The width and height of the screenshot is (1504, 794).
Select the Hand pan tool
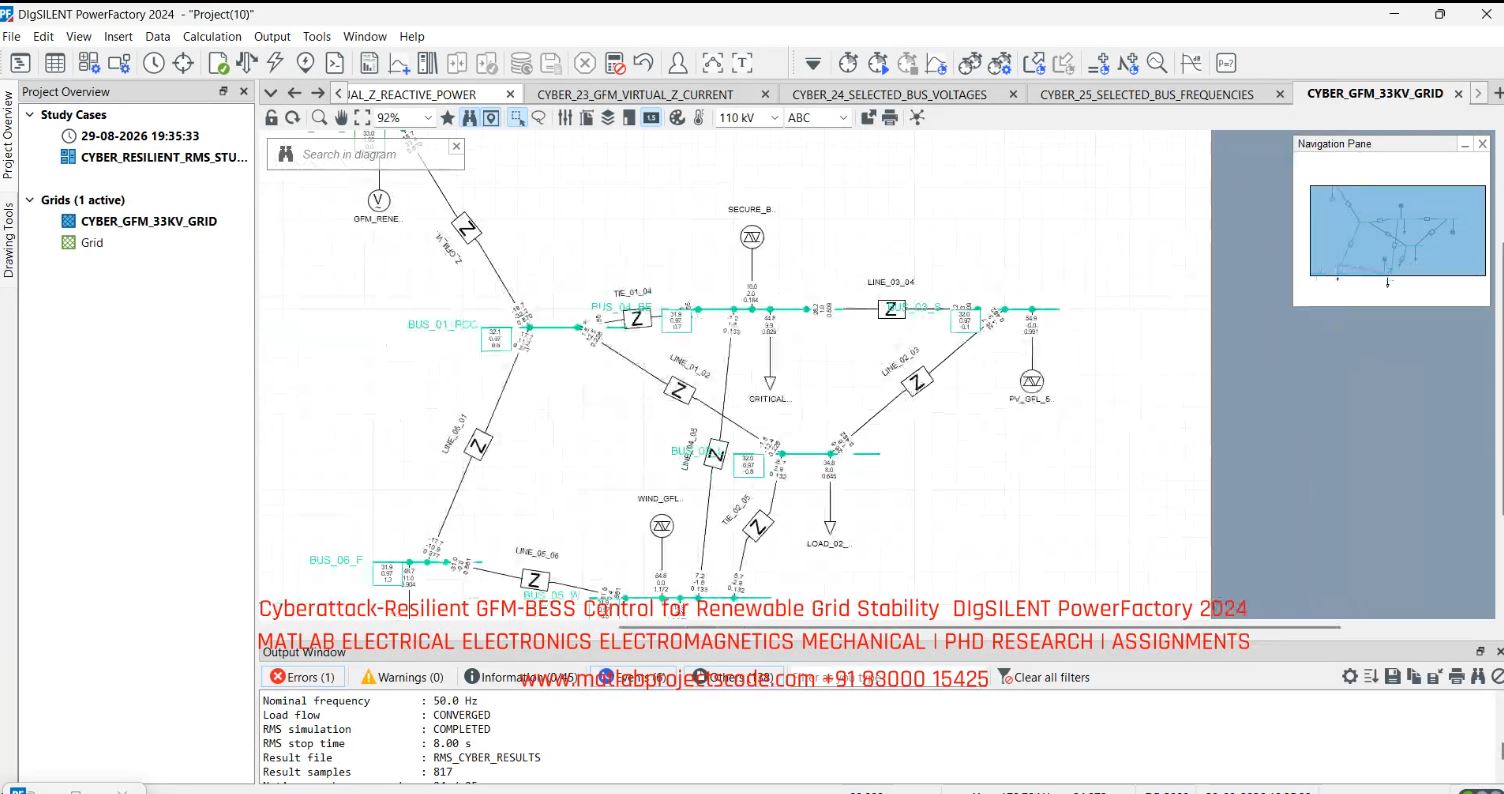tap(342, 118)
